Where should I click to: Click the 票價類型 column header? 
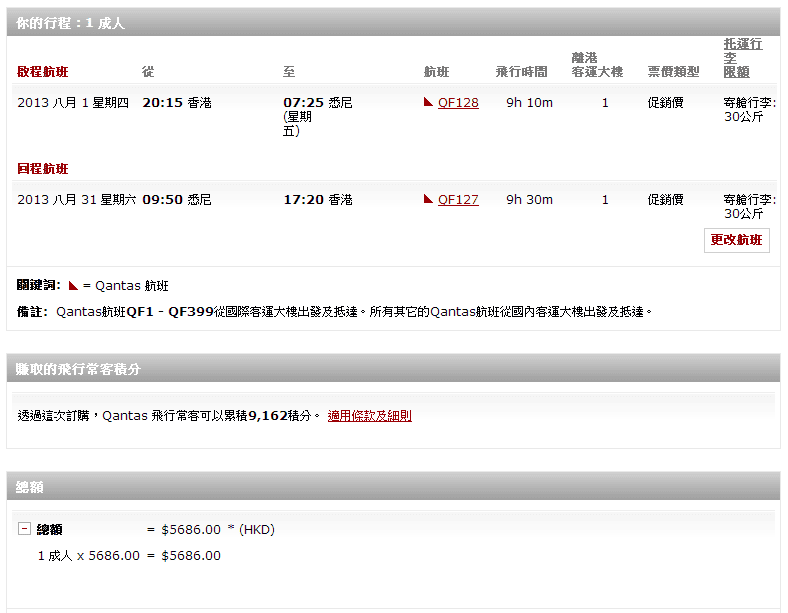click(673, 72)
